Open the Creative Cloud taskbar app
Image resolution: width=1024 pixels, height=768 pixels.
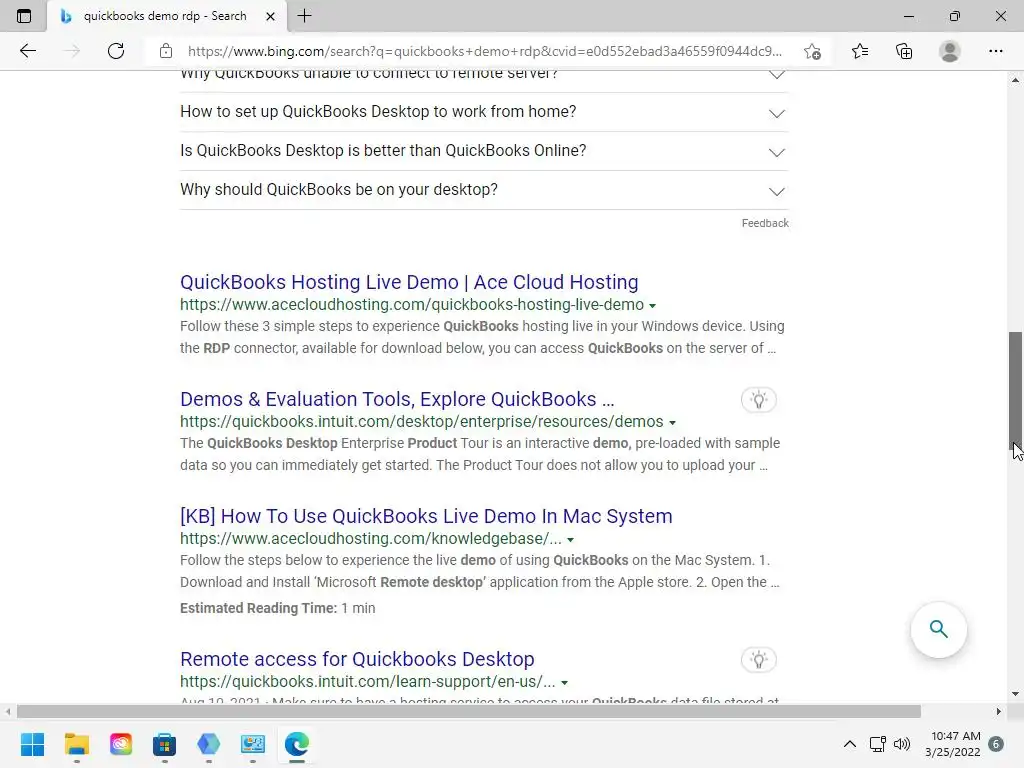121,744
